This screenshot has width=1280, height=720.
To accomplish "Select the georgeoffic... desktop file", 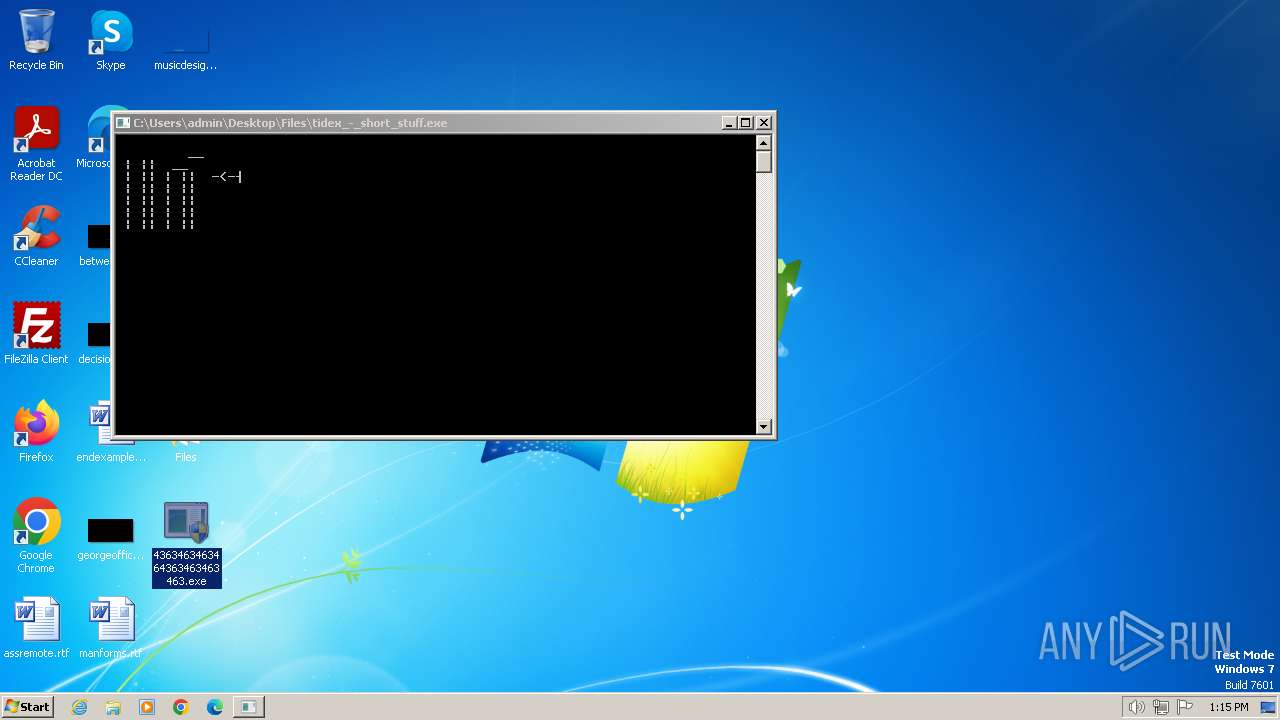I will pos(110,538).
